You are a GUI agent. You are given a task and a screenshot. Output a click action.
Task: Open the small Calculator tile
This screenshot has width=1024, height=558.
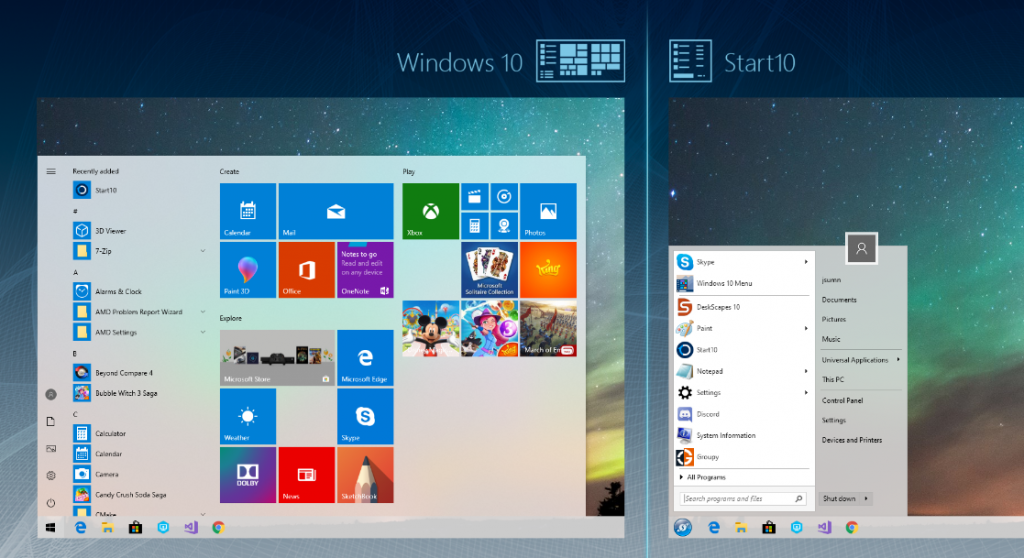click(475, 226)
